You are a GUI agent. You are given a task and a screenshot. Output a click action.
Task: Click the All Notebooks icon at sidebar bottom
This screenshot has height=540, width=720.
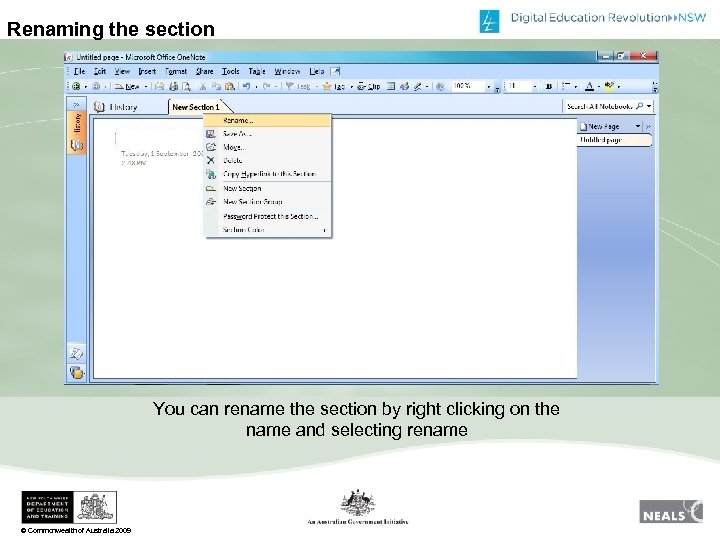[x=77, y=372]
